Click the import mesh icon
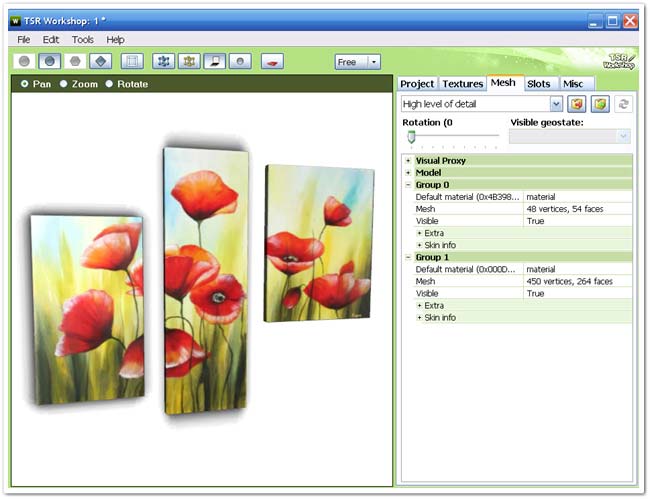650x499 pixels. (x=577, y=104)
